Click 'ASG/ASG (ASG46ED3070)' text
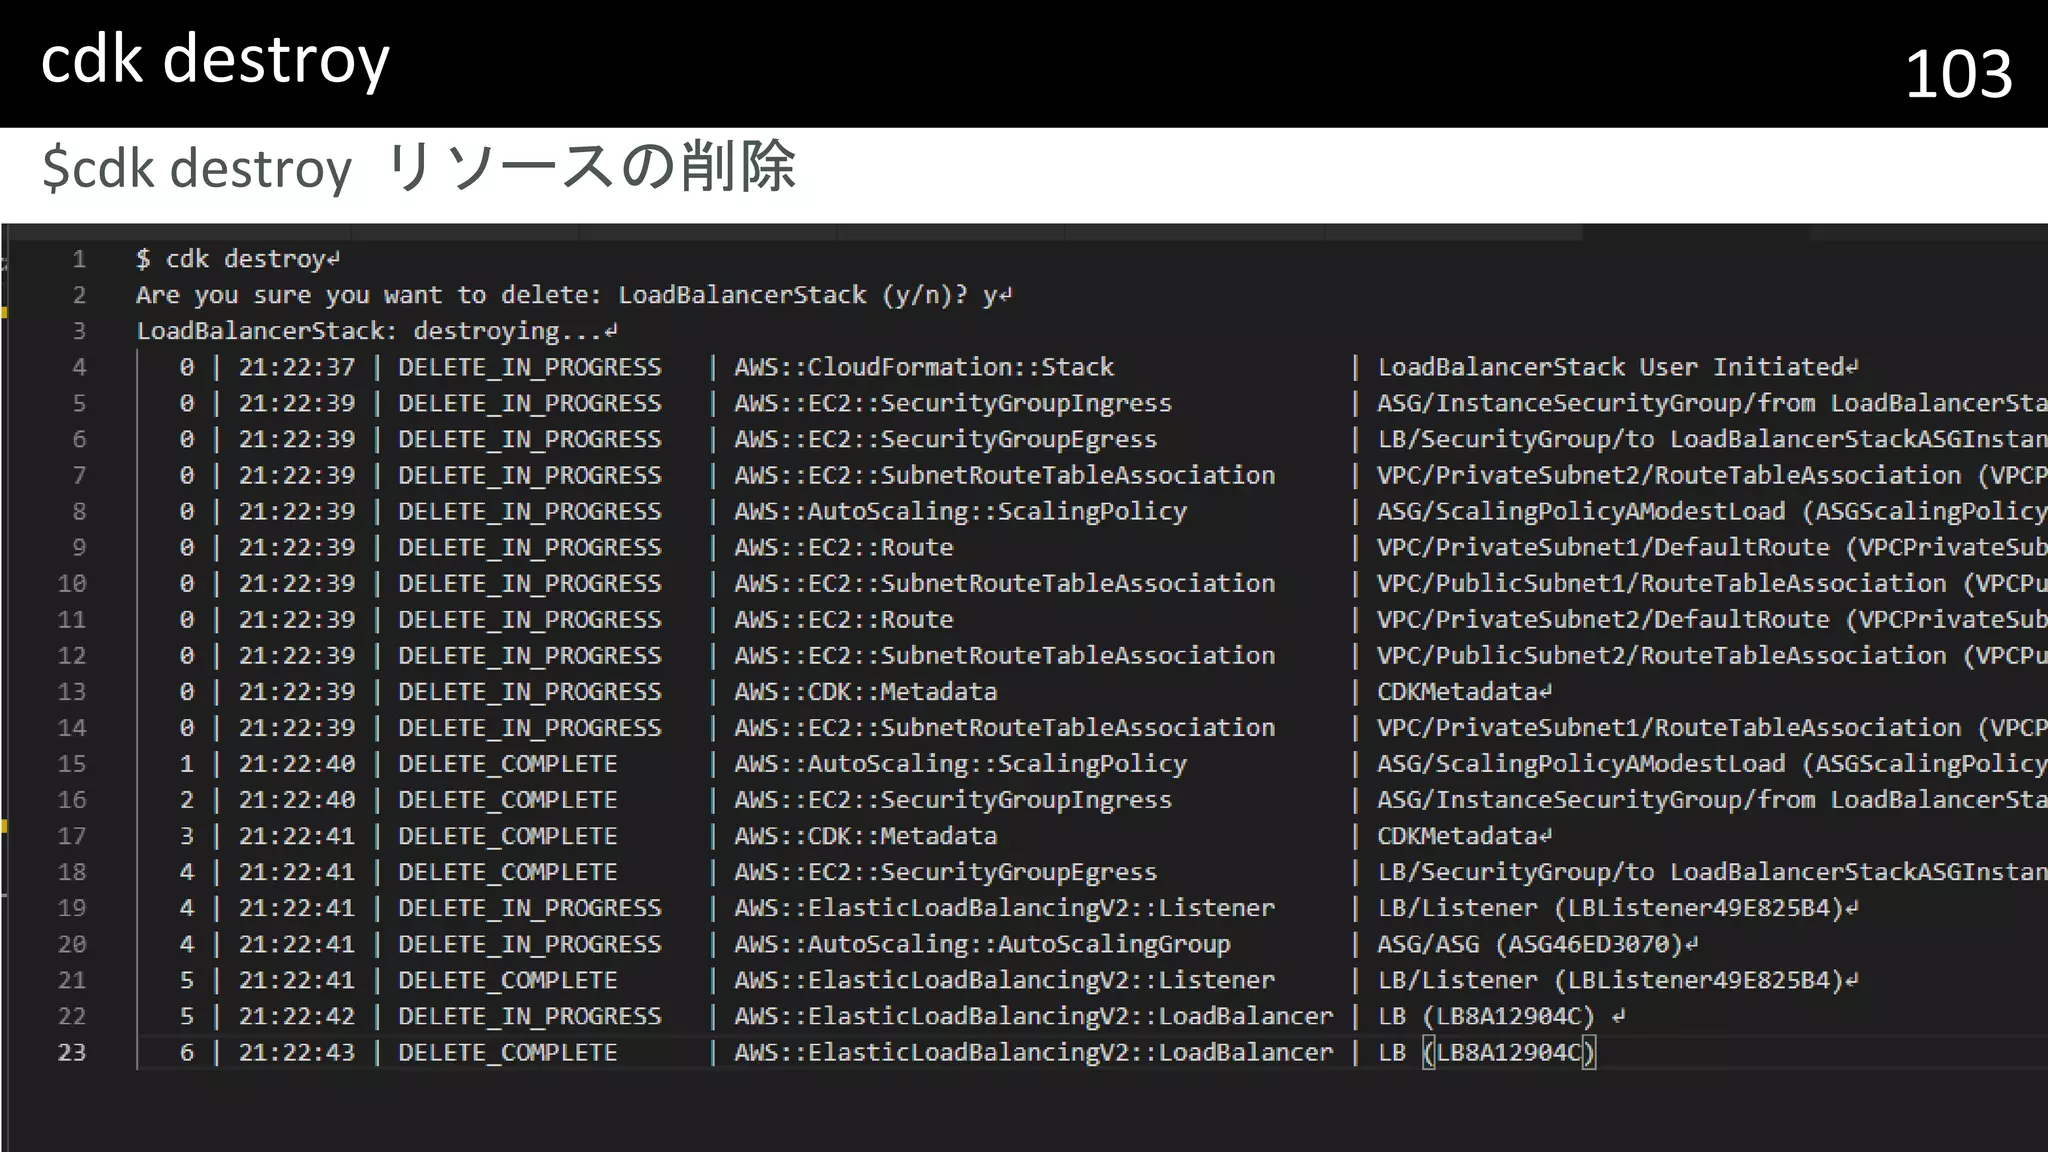This screenshot has width=2048, height=1152. tap(1530, 943)
